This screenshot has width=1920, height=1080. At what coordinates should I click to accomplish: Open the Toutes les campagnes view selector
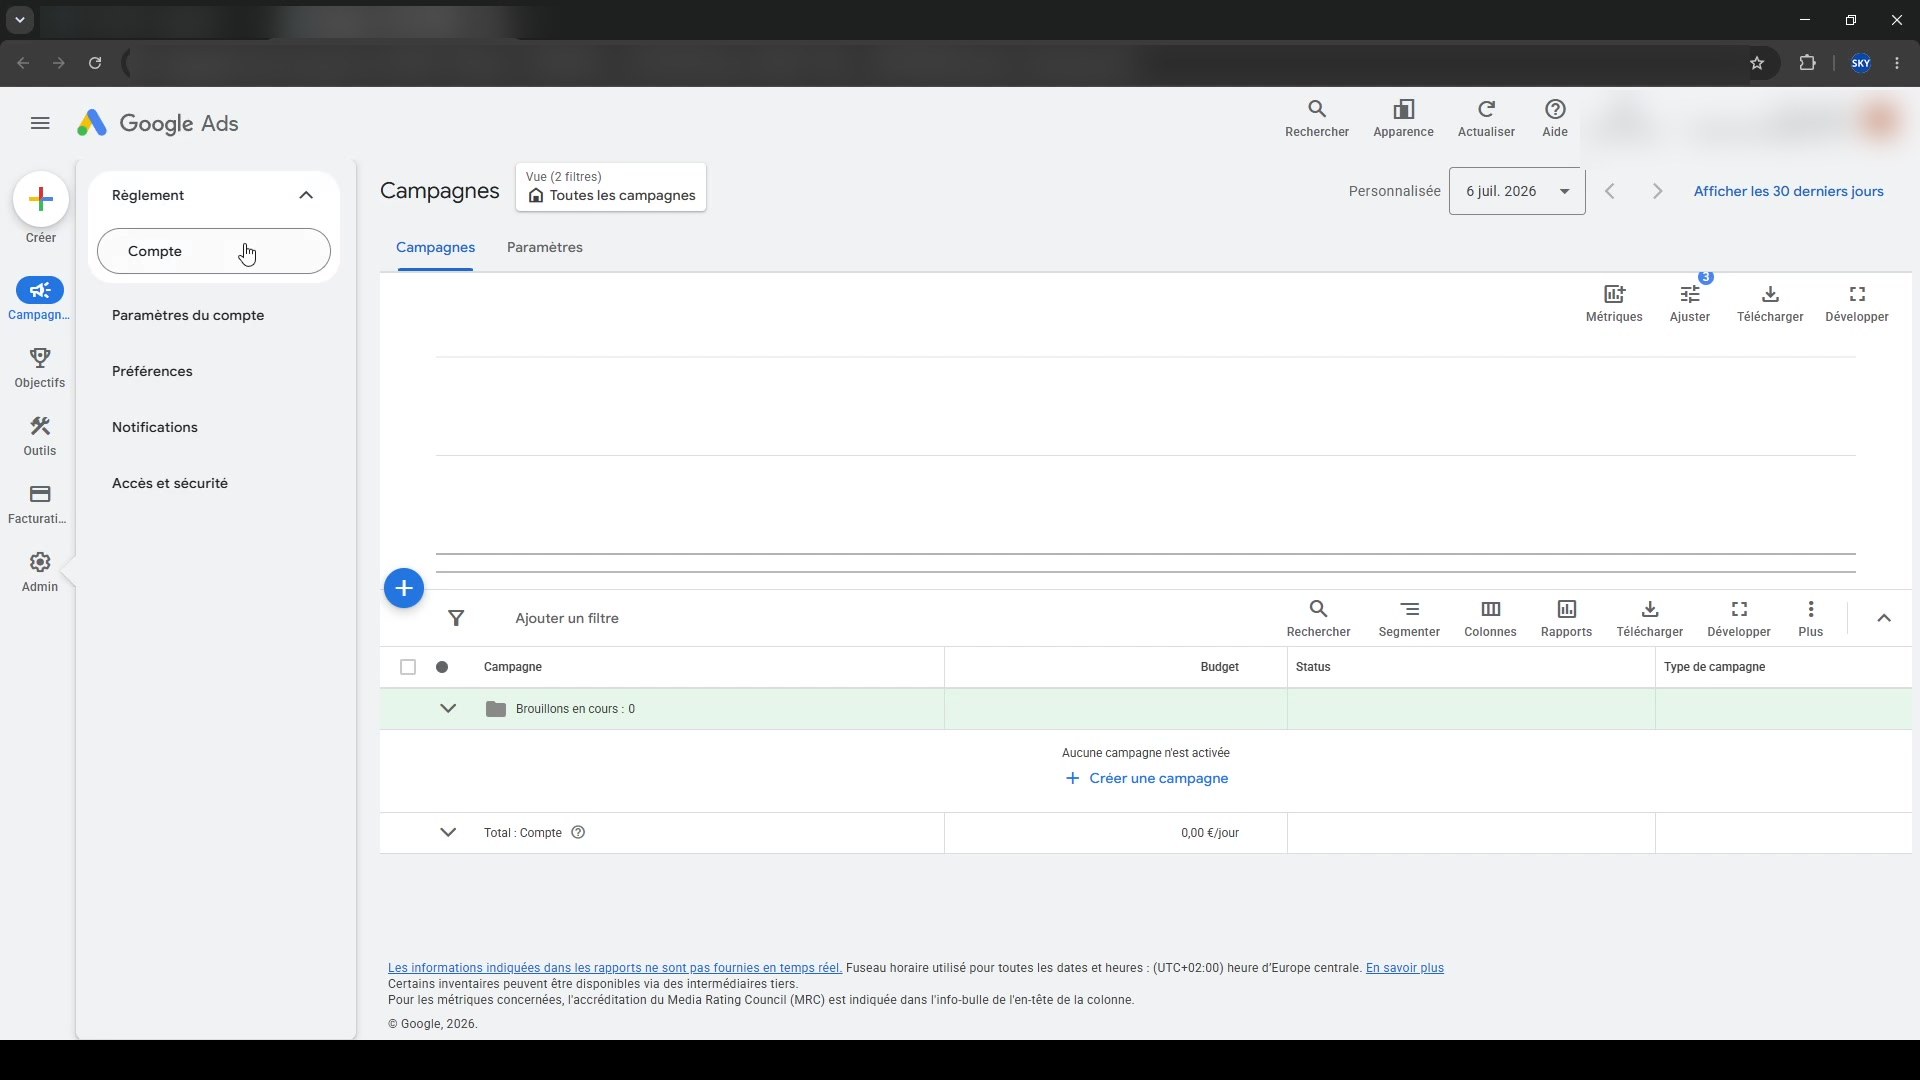click(611, 187)
